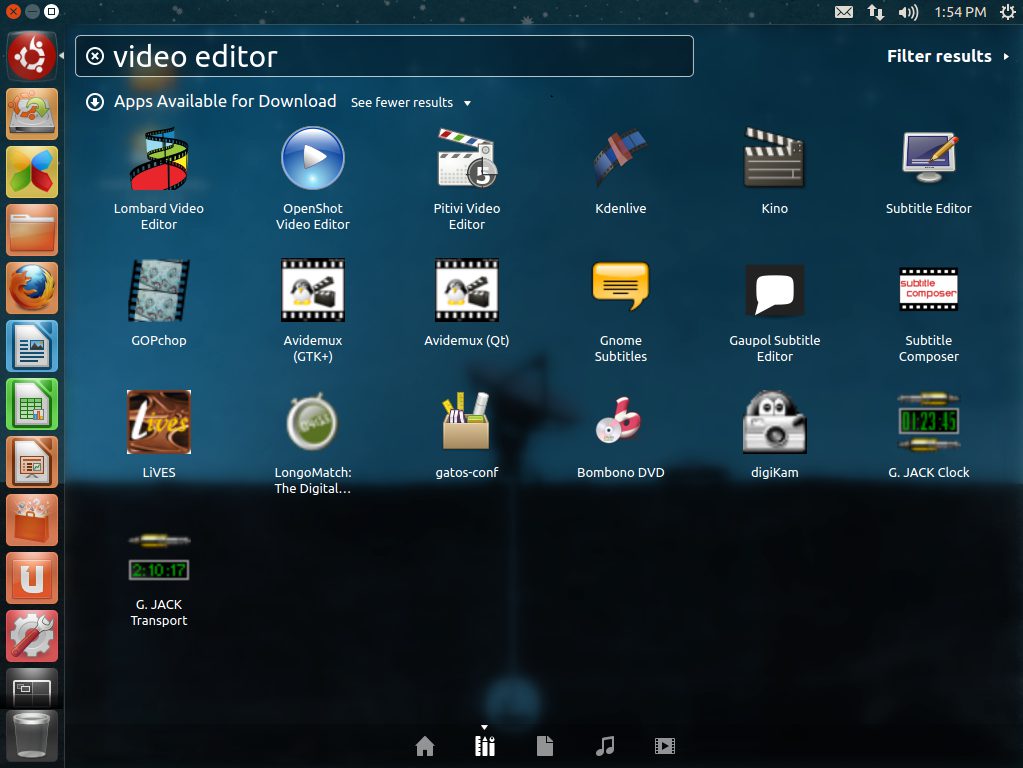Click the digiKam app icon
This screenshot has width=1023, height=768.
click(x=774, y=423)
